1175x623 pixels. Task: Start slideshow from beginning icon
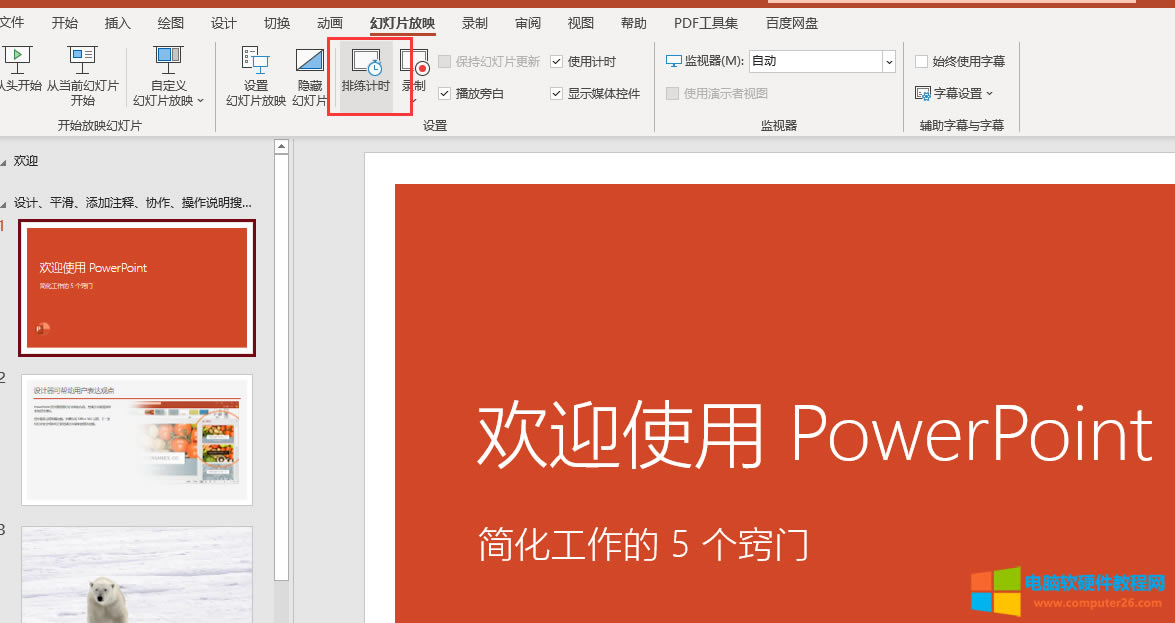(x=16, y=60)
